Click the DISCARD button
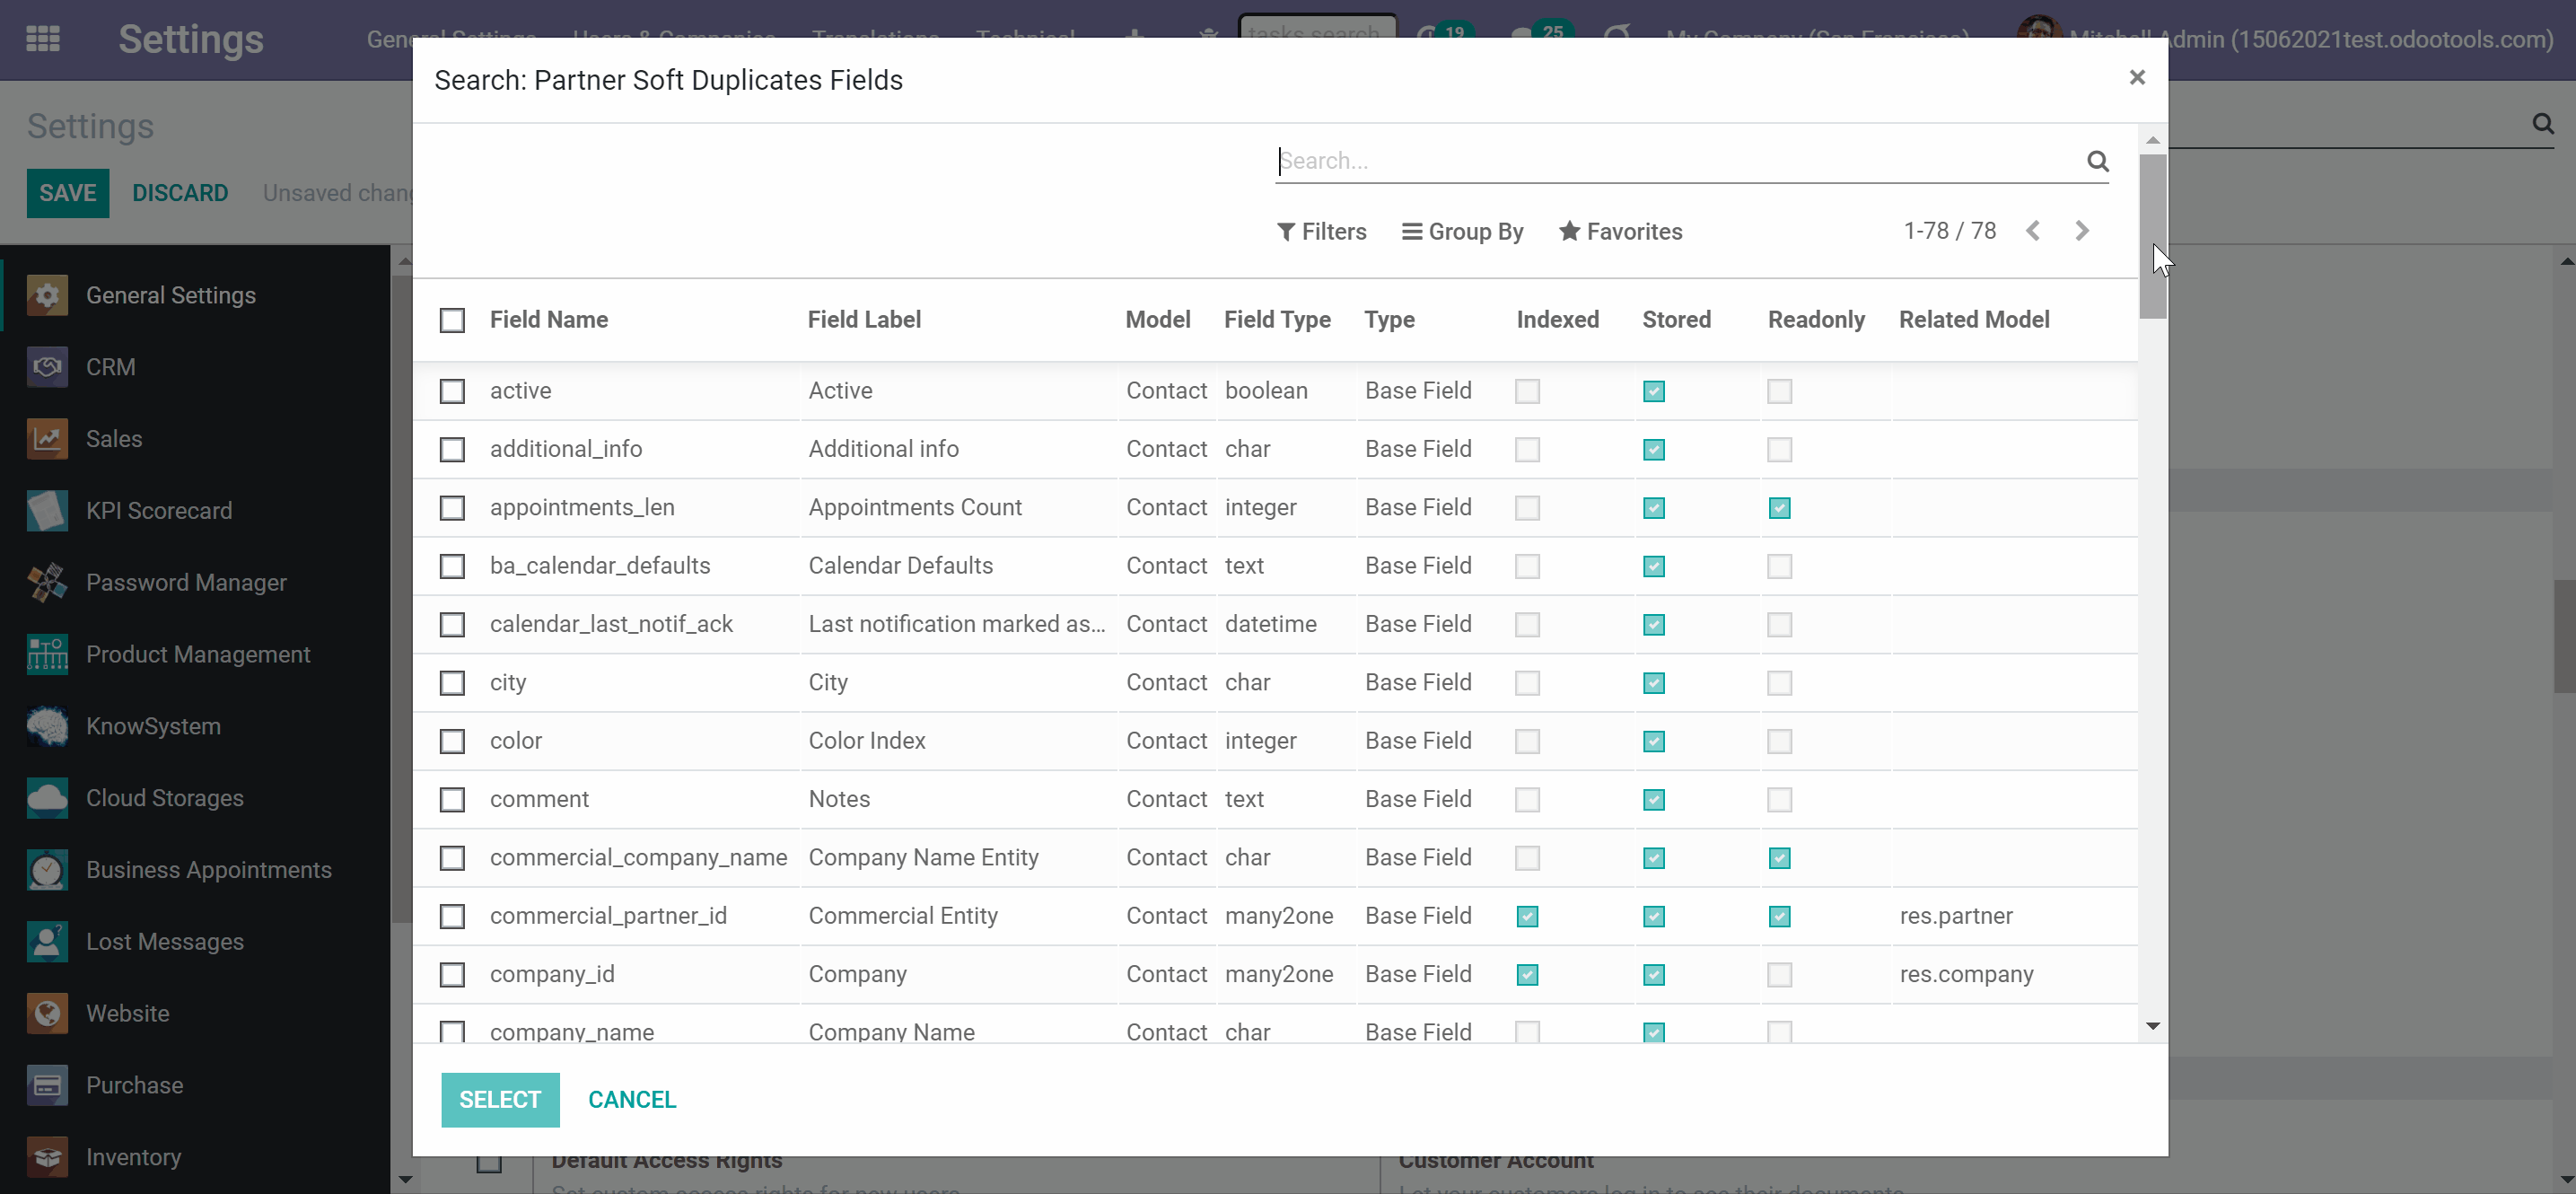Screen dimensions: 2576x1194 [x=180, y=193]
